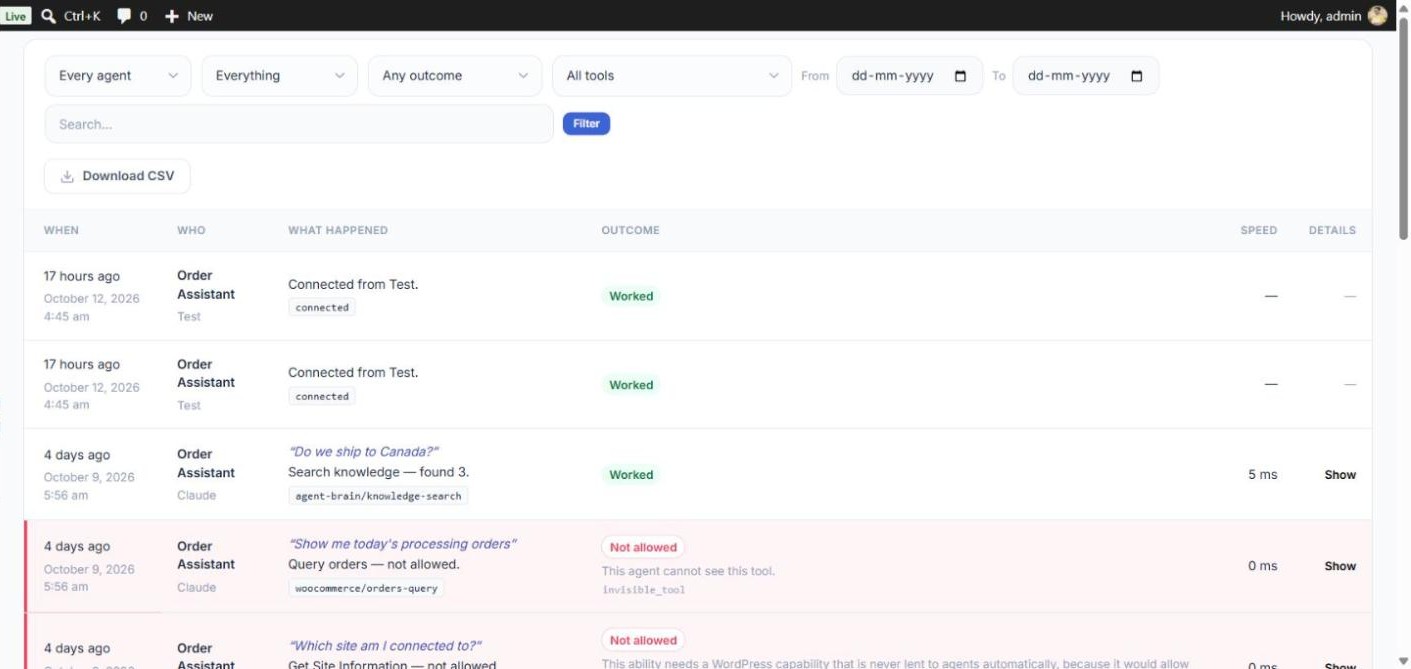
Task: Open the comments bubble icon
Action: [x=124, y=16]
